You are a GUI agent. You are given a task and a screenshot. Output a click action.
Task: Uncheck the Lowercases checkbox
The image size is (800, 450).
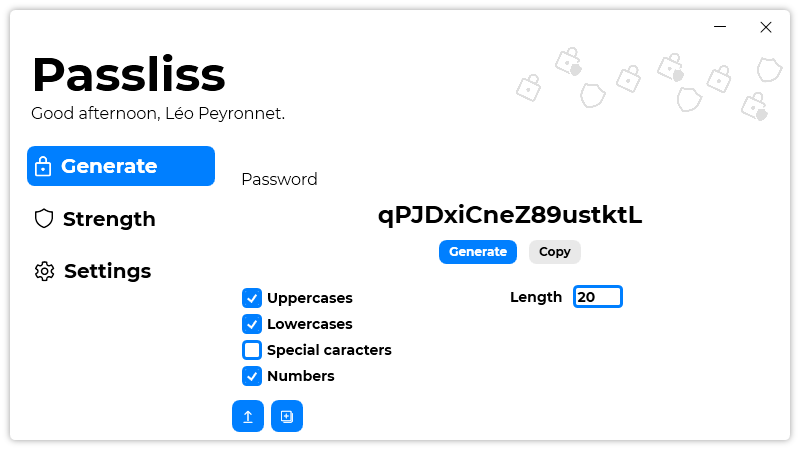(x=252, y=324)
